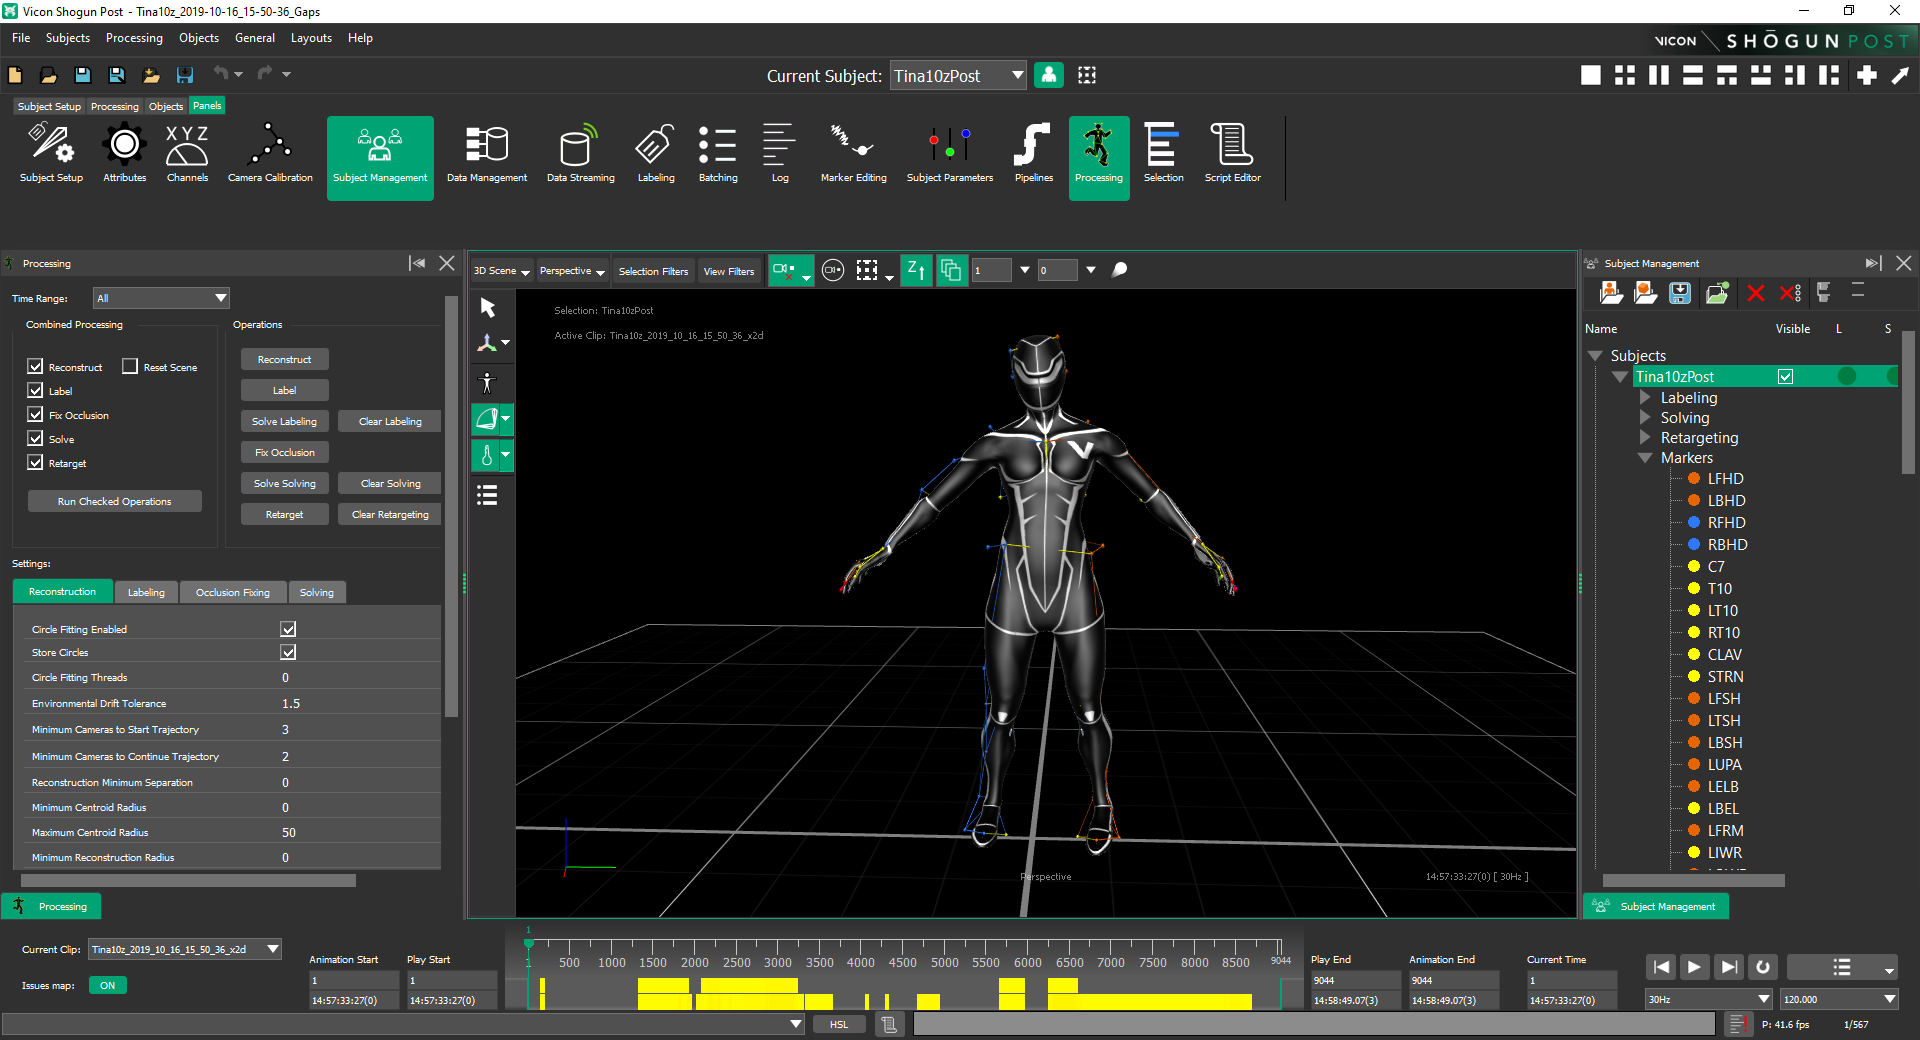Open the Layouts menu
Screen dimensions: 1920x1040
pyautogui.click(x=311, y=38)
